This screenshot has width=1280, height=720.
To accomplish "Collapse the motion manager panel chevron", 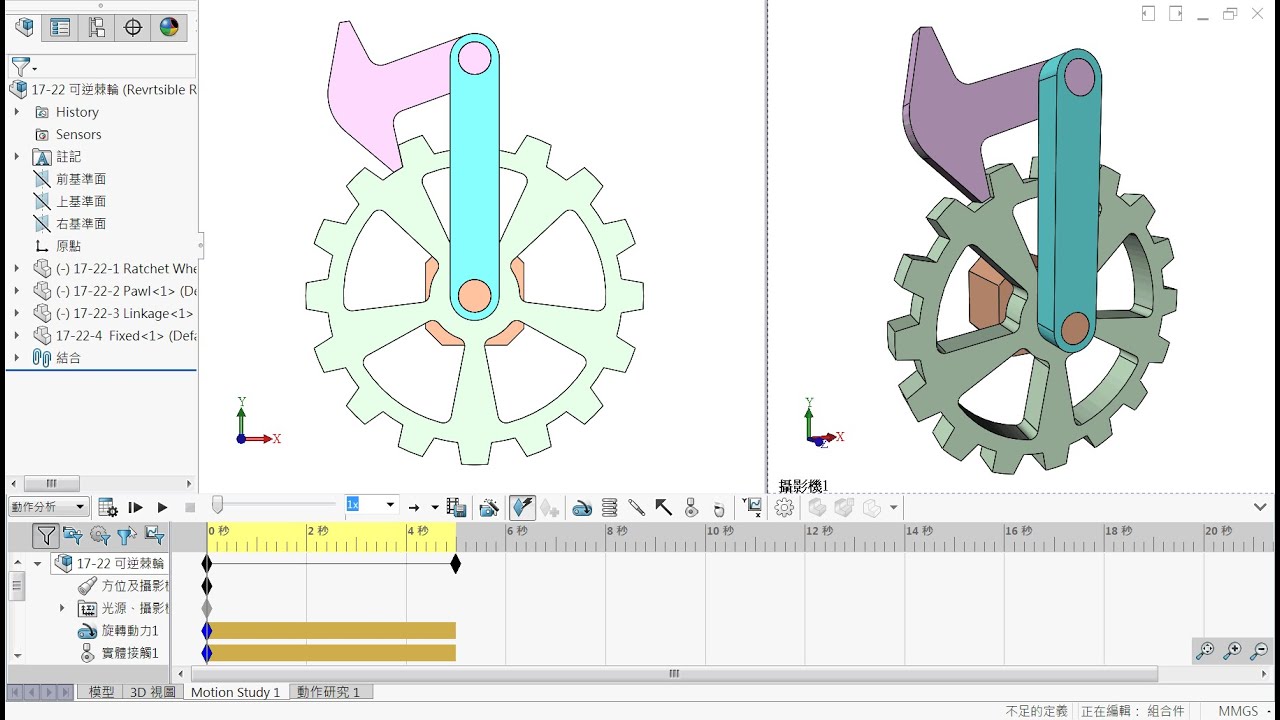I will pyautogui.click(x=1260, y=507).
